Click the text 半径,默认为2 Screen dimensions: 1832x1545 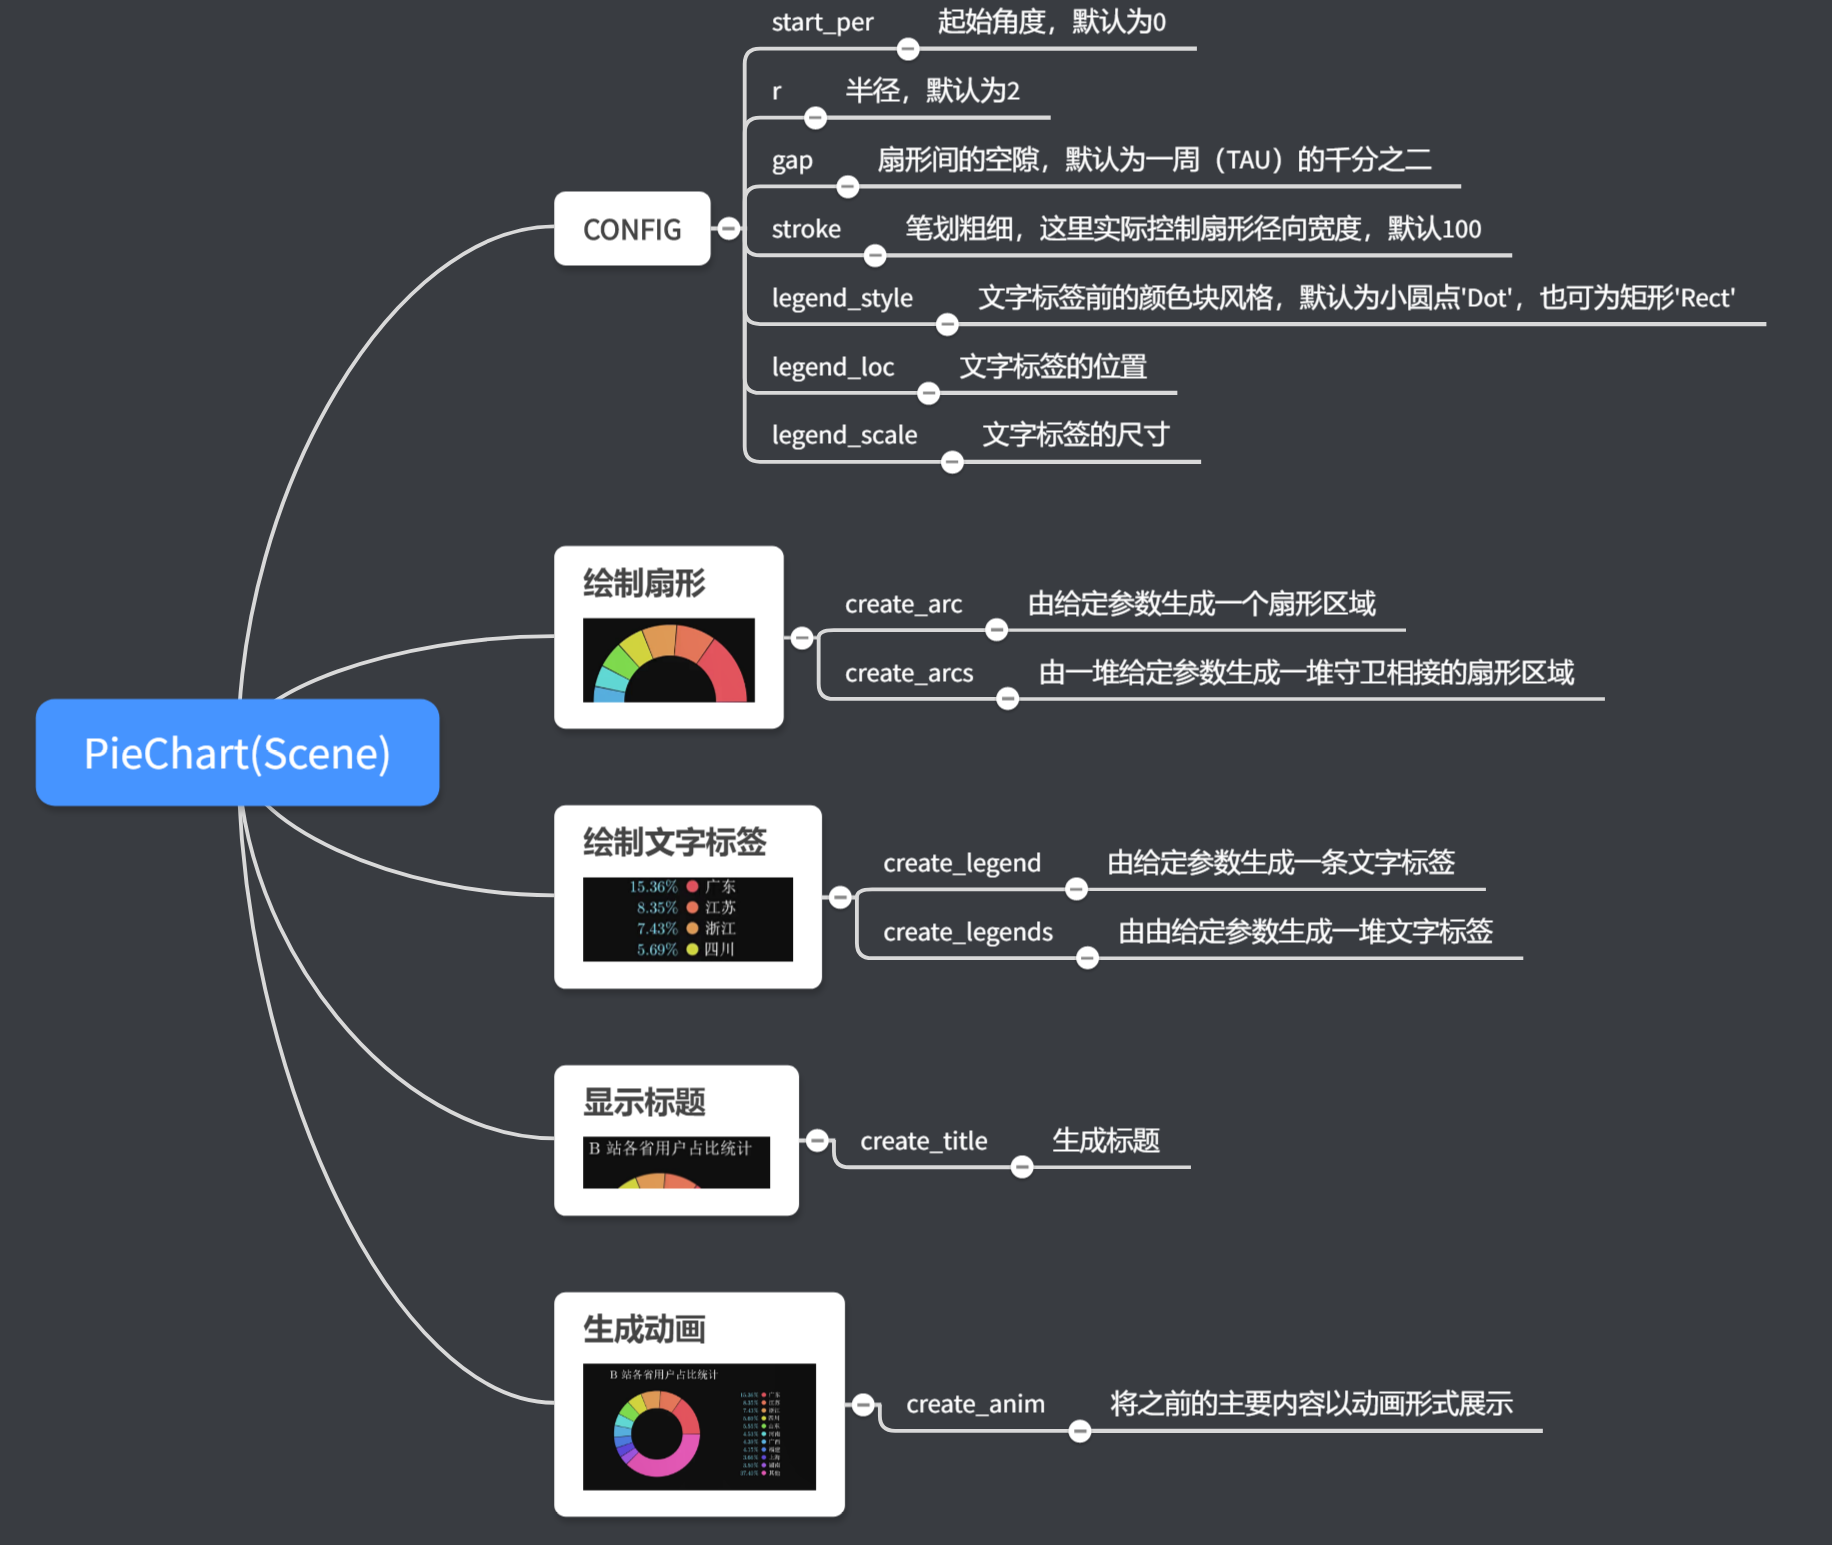pos(933,91)
